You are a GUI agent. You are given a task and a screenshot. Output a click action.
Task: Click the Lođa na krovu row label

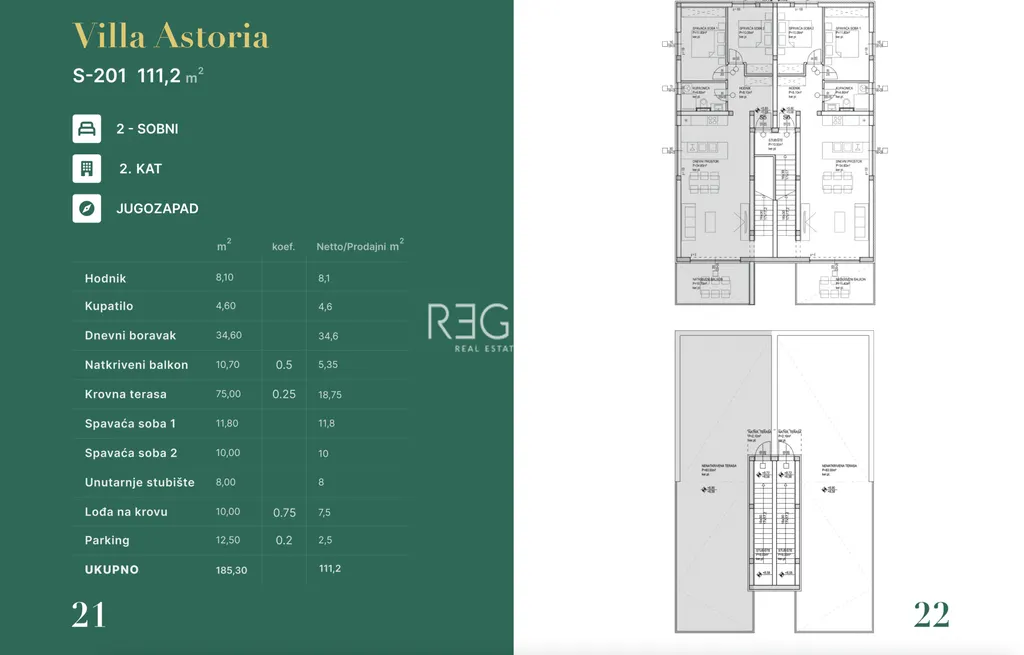tap(126, 511)
